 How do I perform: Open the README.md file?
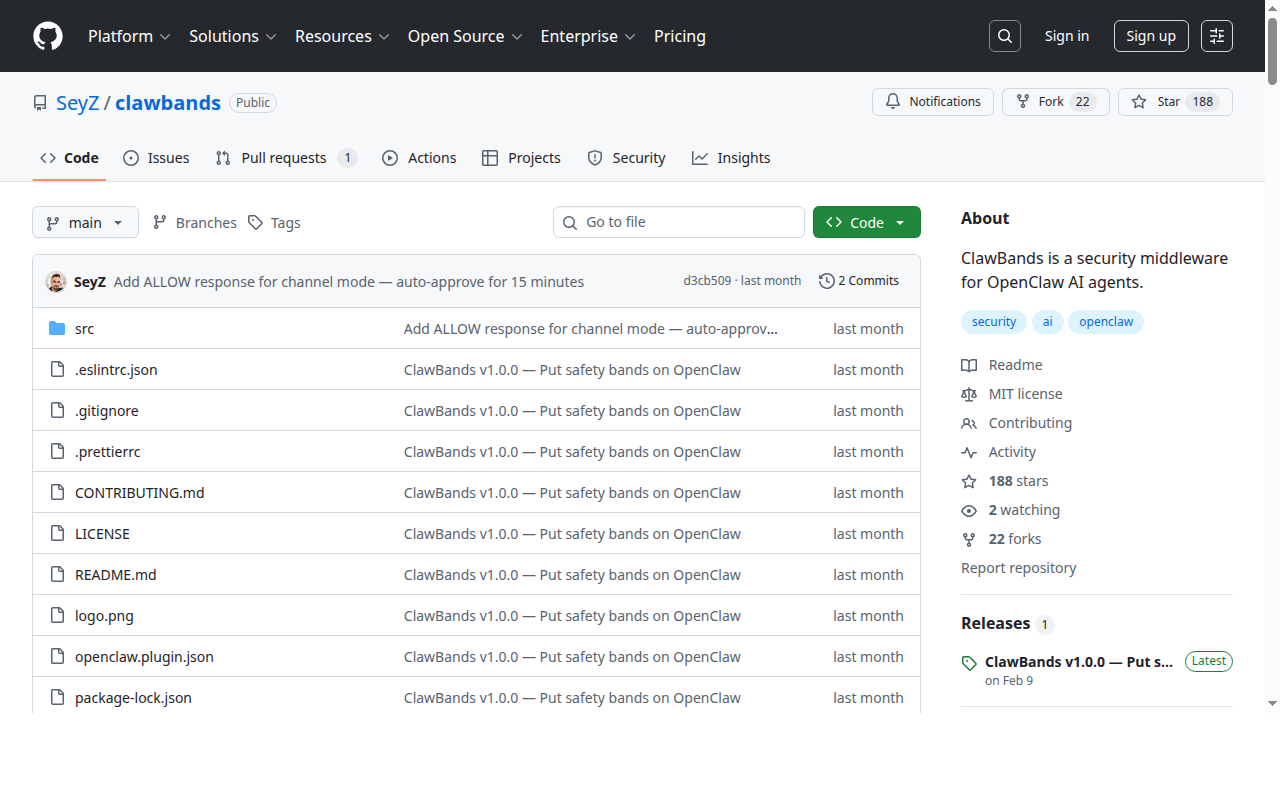pyautogui.click(x=116, y=575)
